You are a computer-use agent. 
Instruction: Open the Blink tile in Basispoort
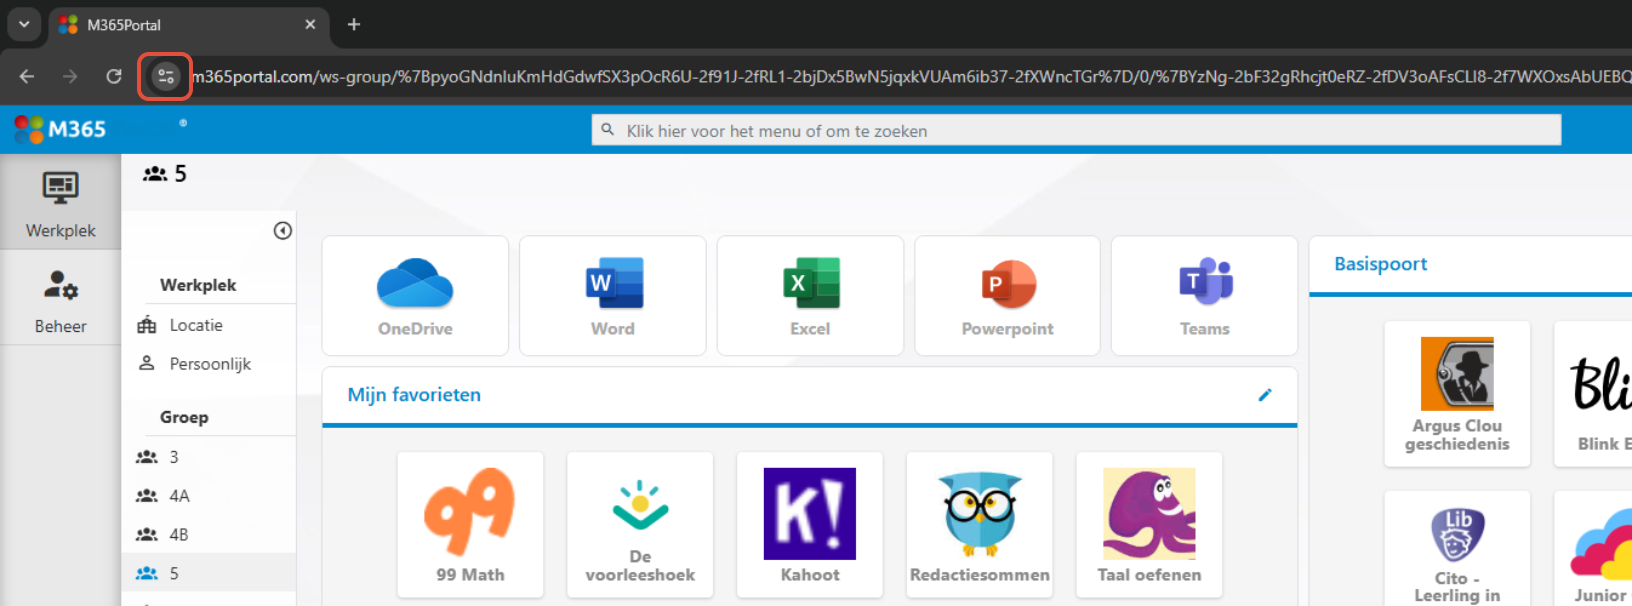[1594, 394]
